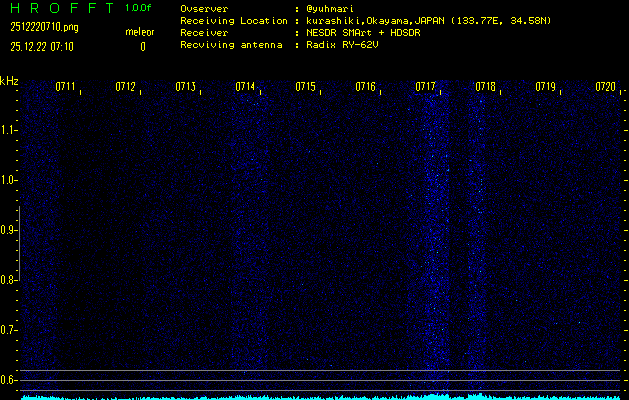Click the 0.9 kHz axis value

tap(8, 230)
